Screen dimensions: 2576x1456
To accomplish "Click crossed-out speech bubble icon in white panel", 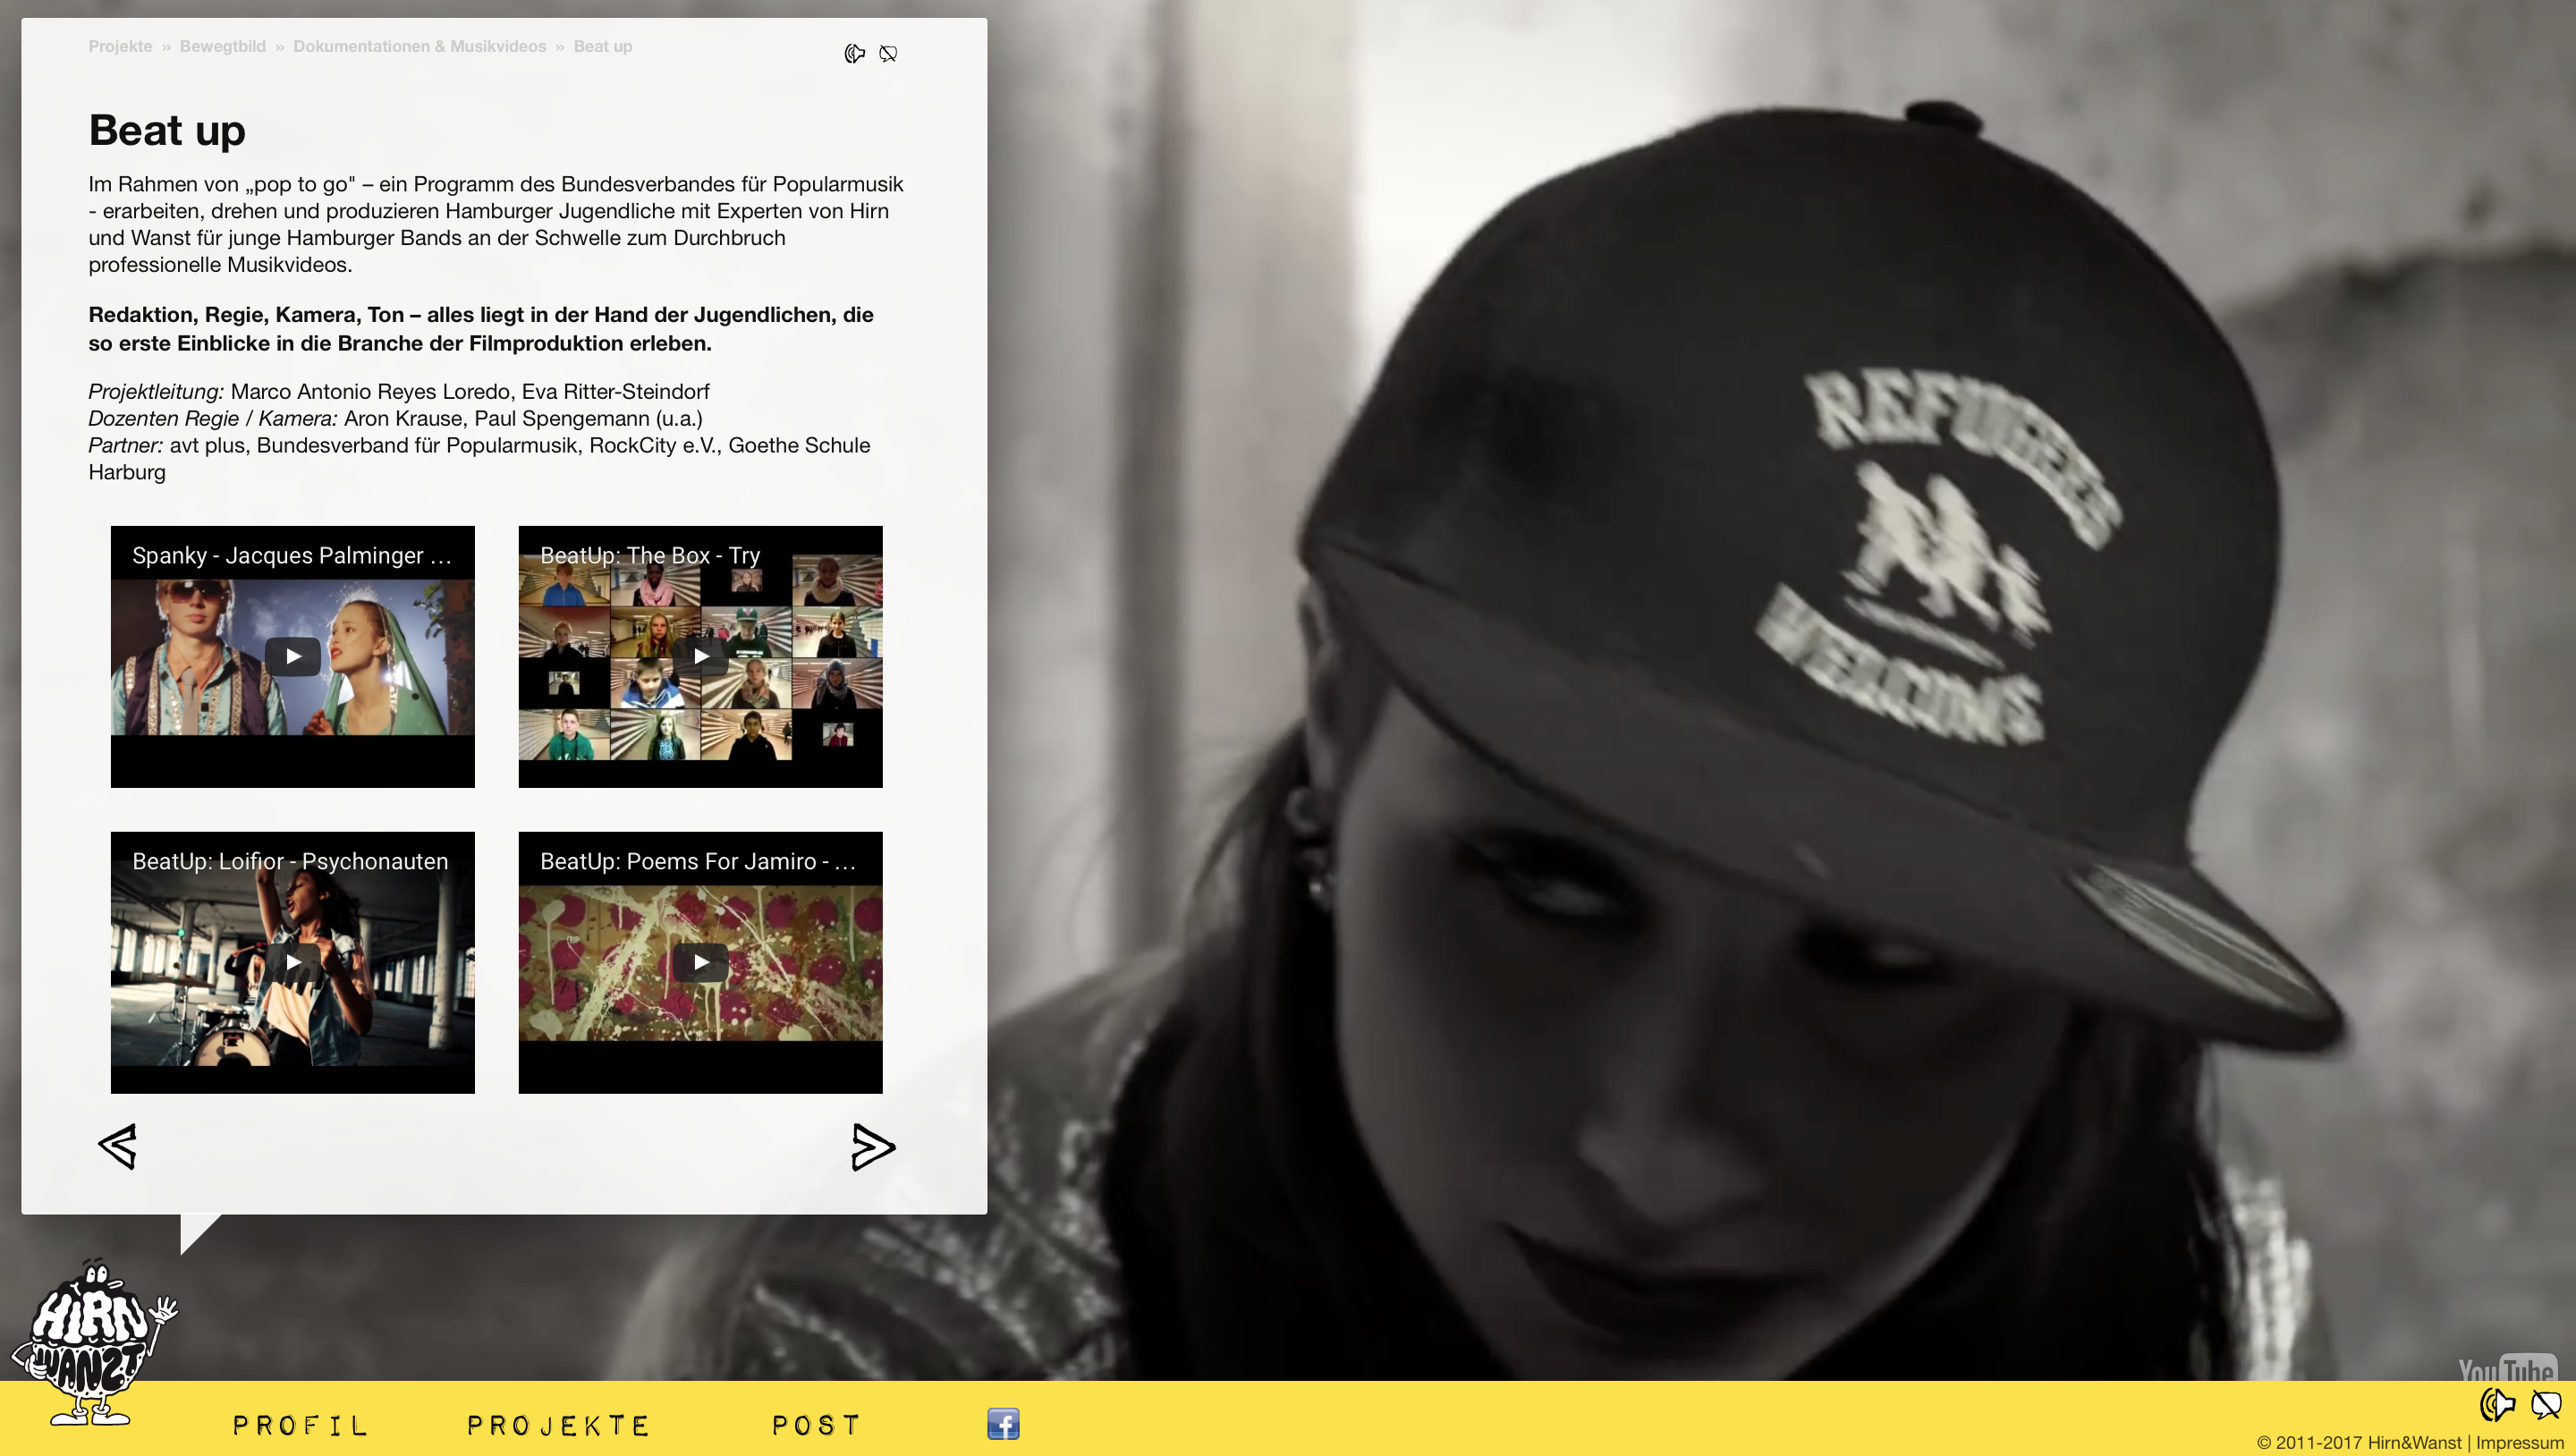I will coord(888,53).
